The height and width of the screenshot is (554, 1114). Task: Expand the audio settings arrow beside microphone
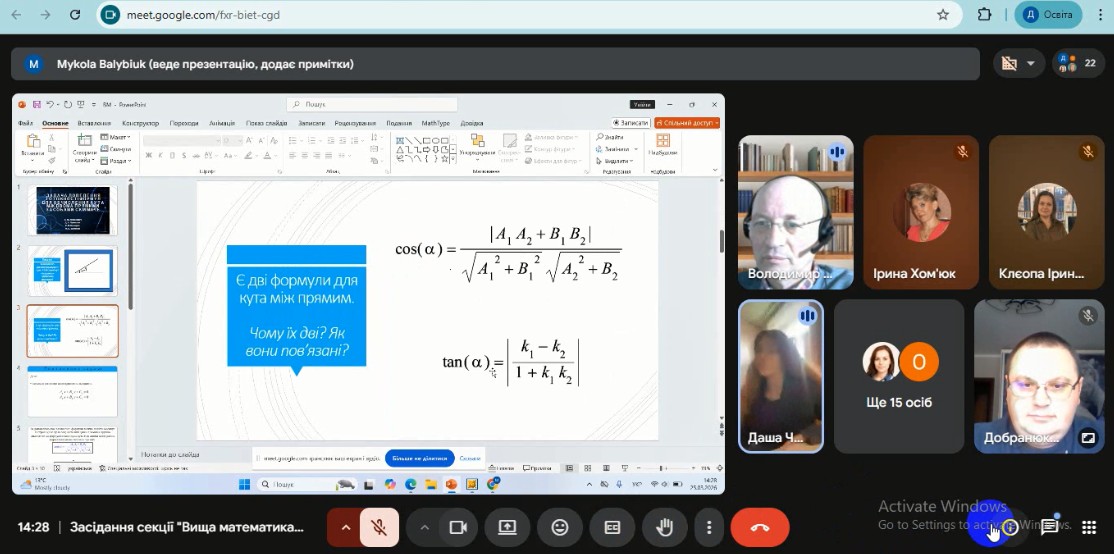[346, 527]
